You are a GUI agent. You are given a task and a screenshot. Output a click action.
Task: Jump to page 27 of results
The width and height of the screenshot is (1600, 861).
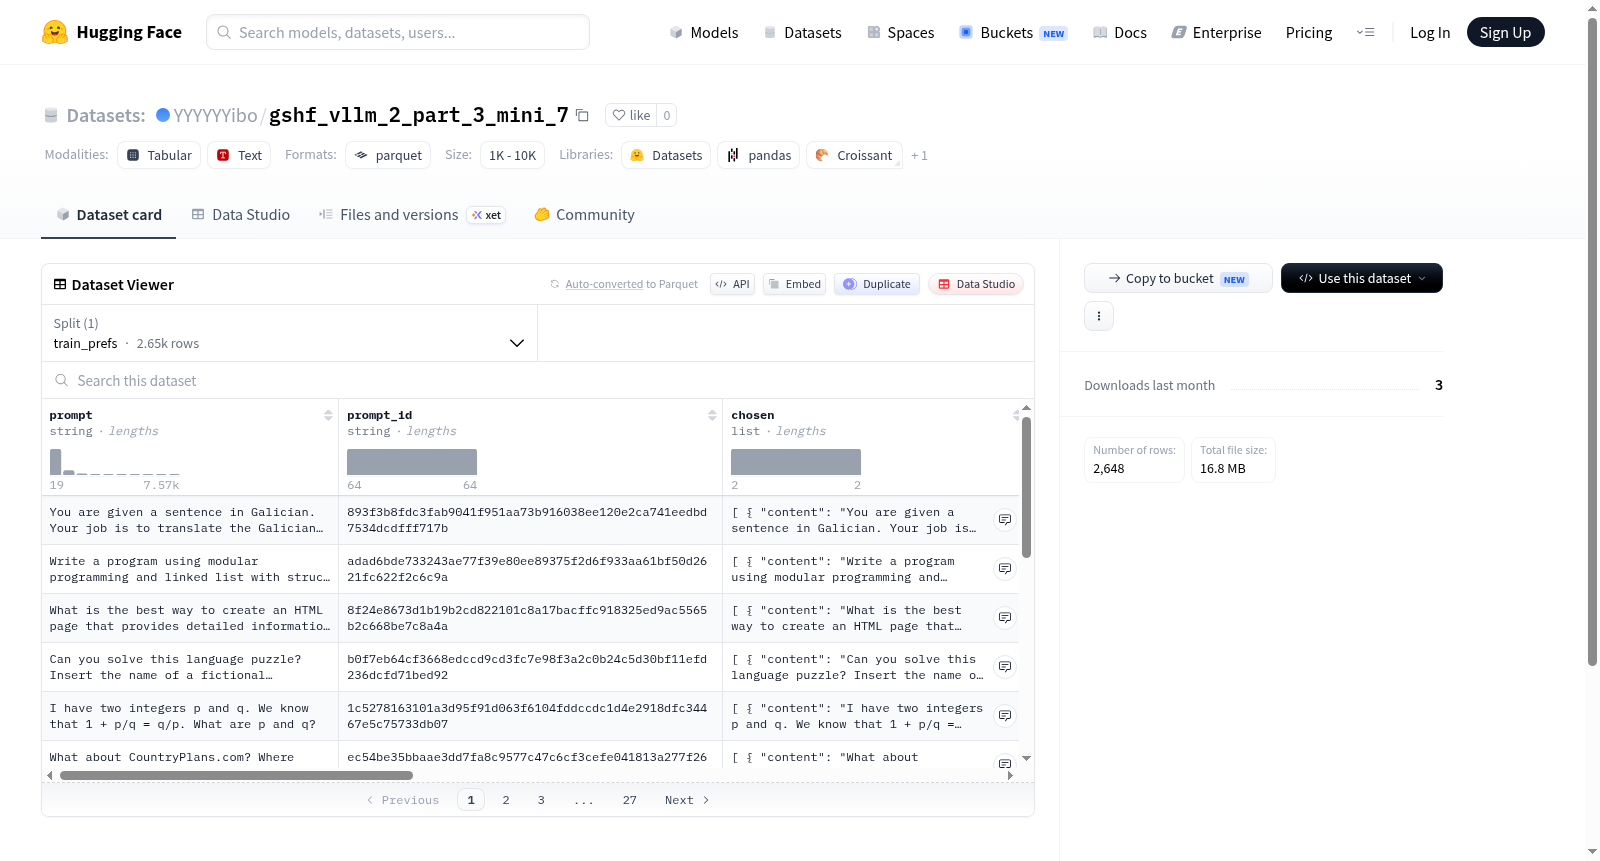coord(630,800)
